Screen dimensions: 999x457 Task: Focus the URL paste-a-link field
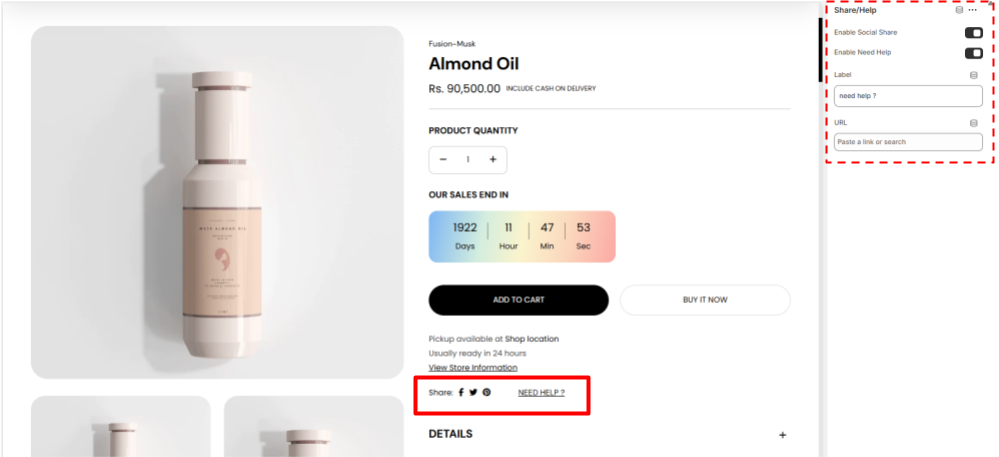(x=908, y=142)
